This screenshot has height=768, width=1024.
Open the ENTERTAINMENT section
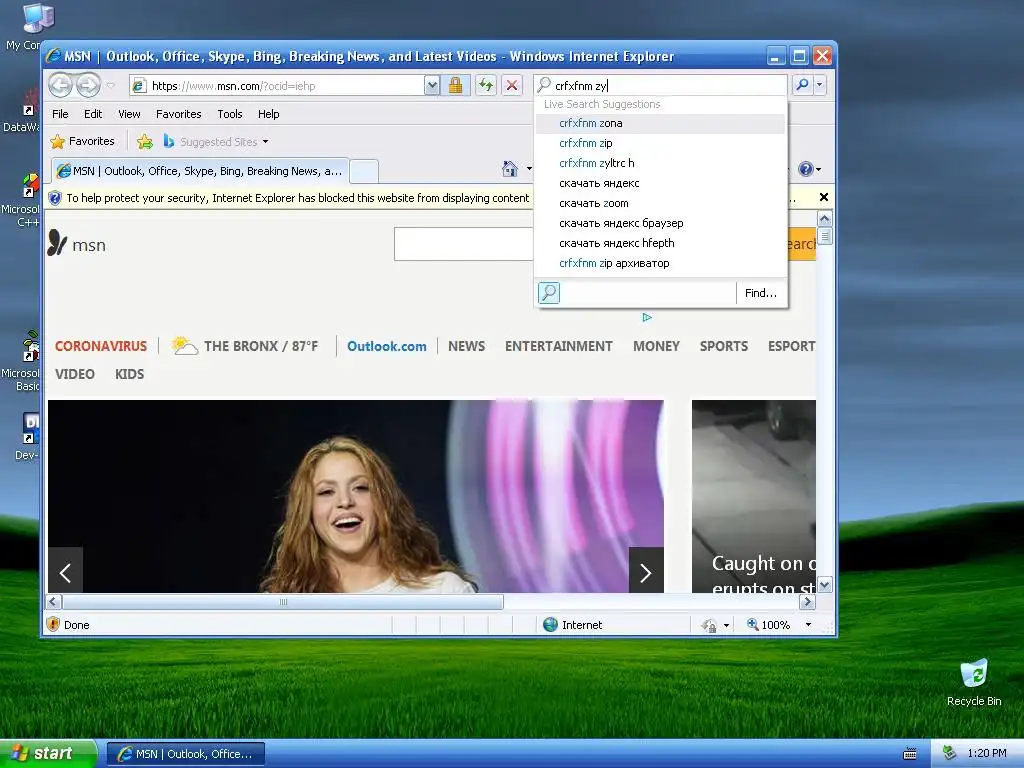[x=558, y=346]
